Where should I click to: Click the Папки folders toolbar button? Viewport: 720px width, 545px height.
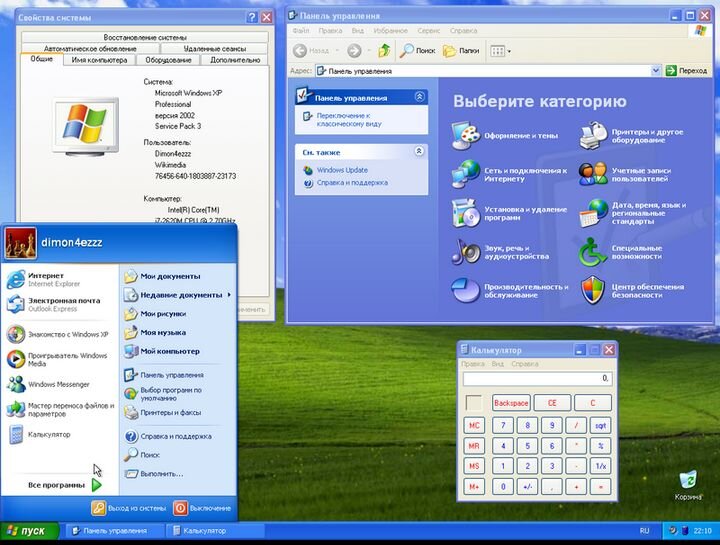coord(461,51)
